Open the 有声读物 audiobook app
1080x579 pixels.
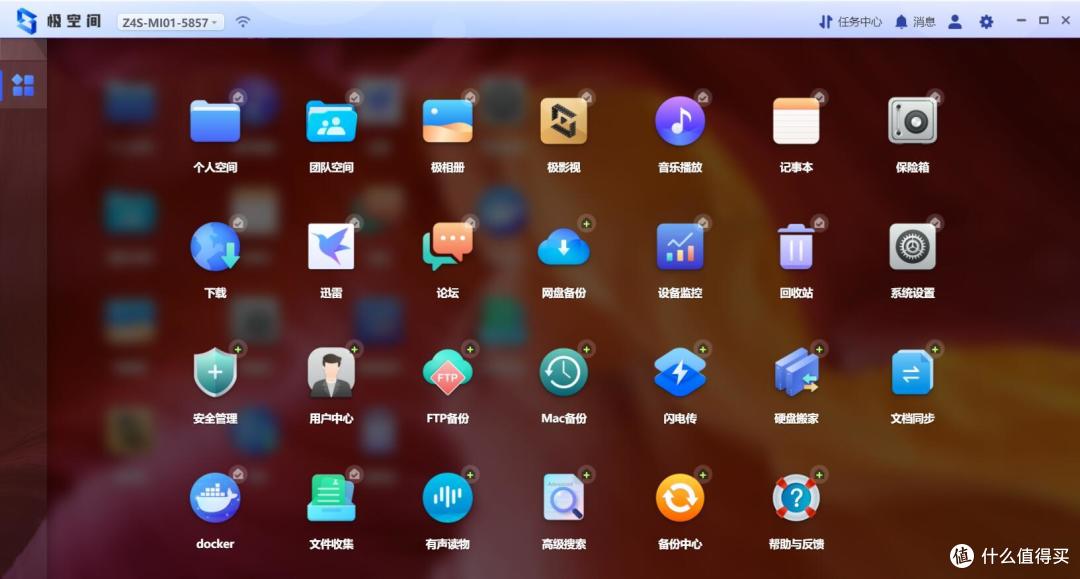448,498
